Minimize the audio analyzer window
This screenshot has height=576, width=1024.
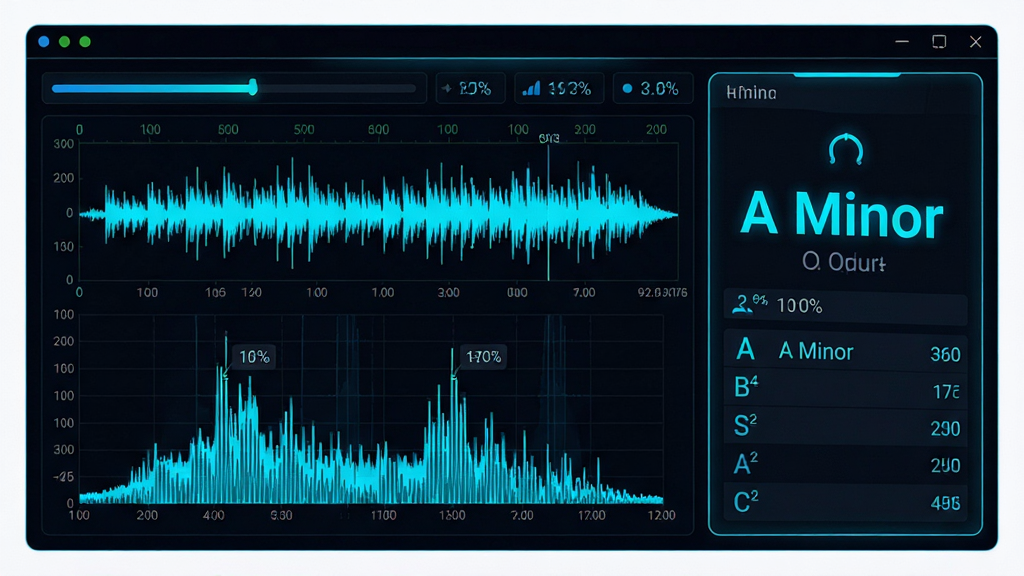pyautogui.click(x=902, y=42)
